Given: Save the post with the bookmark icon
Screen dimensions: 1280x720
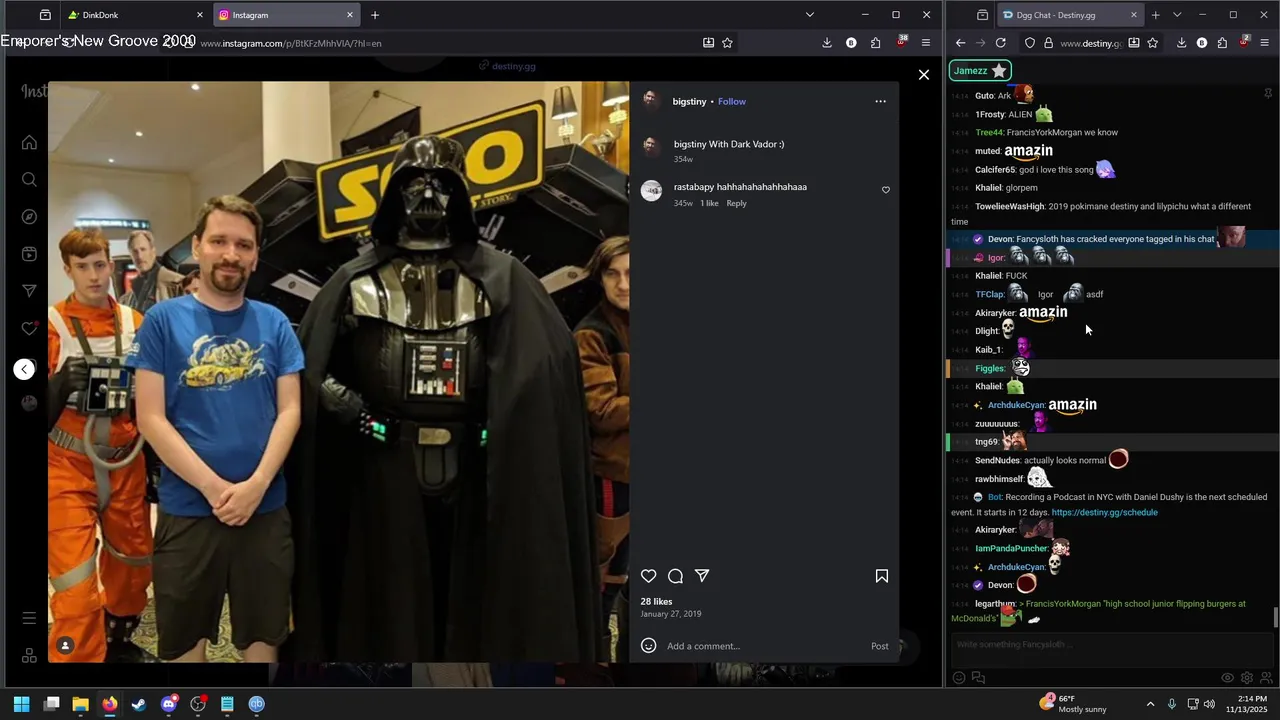Looking at the screenshot, I should pos(882,576).
